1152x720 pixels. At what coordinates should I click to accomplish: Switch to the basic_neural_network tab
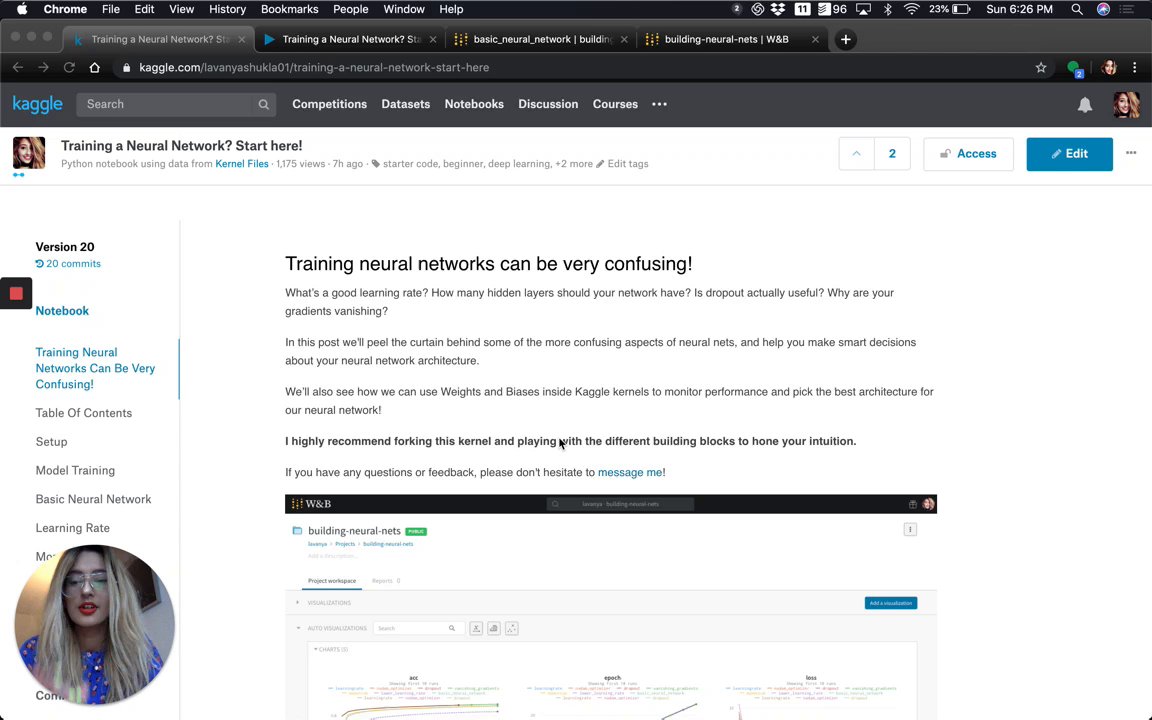point(541,40)
